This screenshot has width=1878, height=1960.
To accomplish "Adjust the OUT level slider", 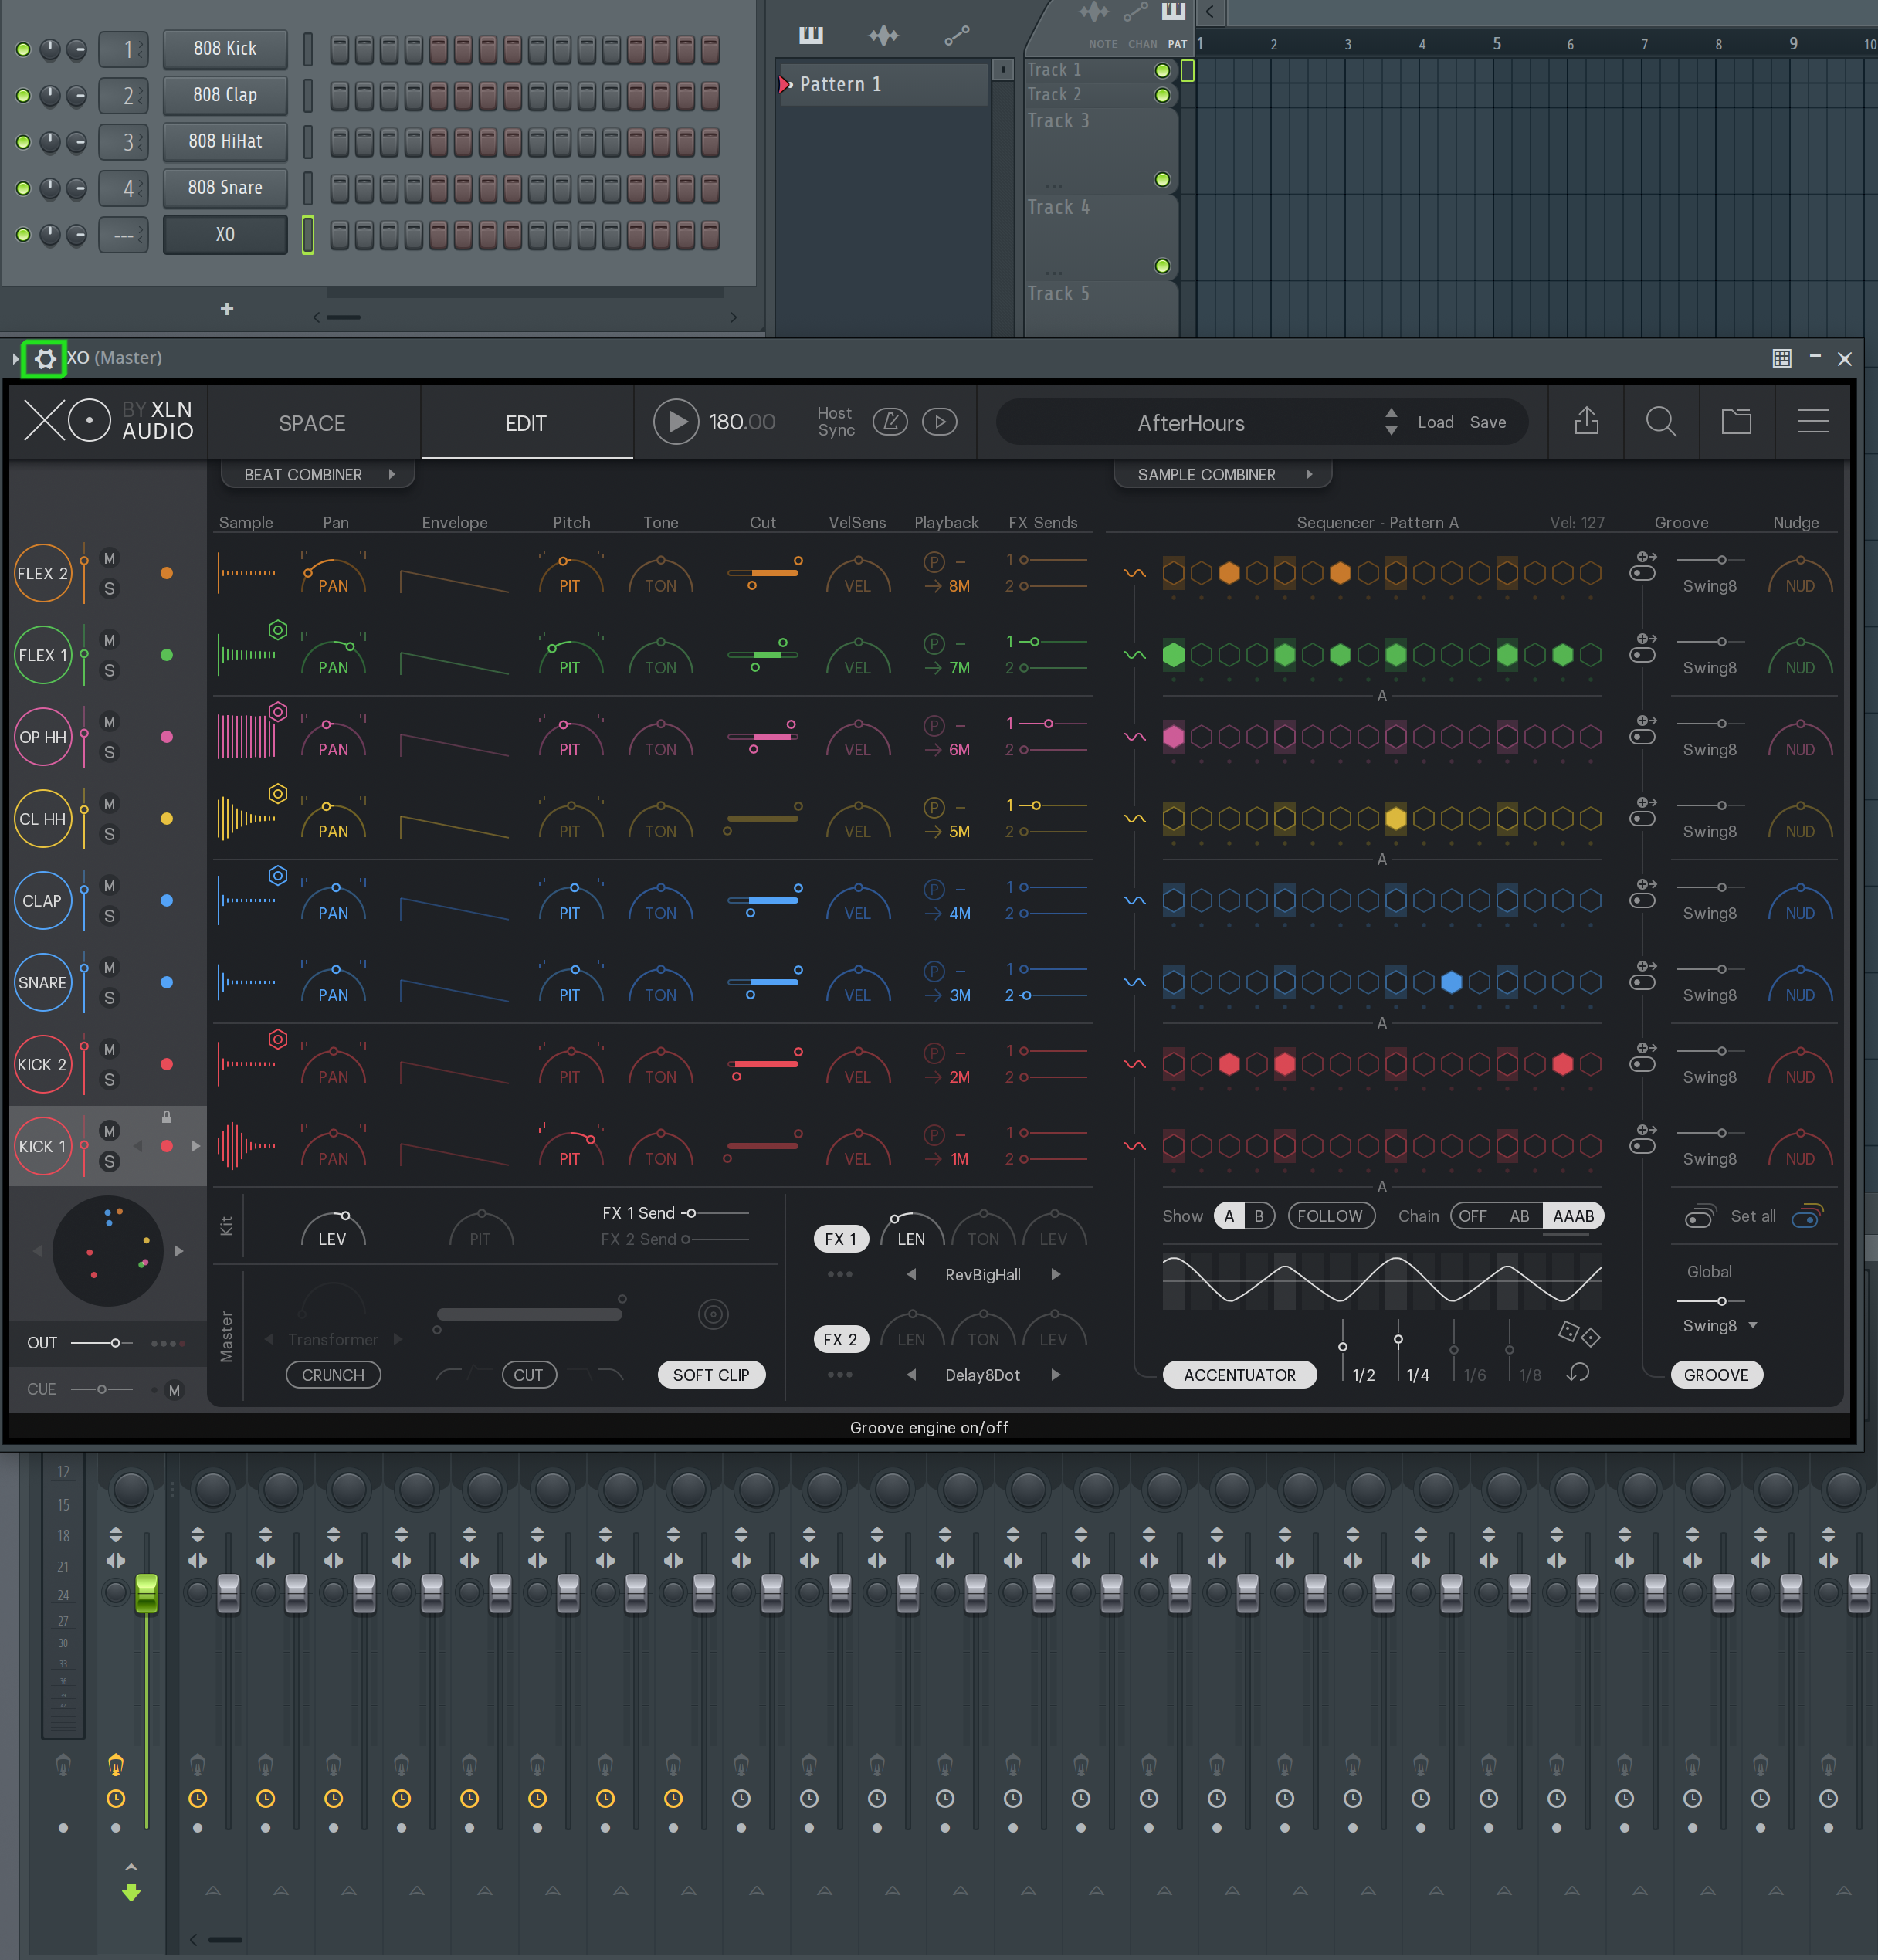I will (102, 1343).
